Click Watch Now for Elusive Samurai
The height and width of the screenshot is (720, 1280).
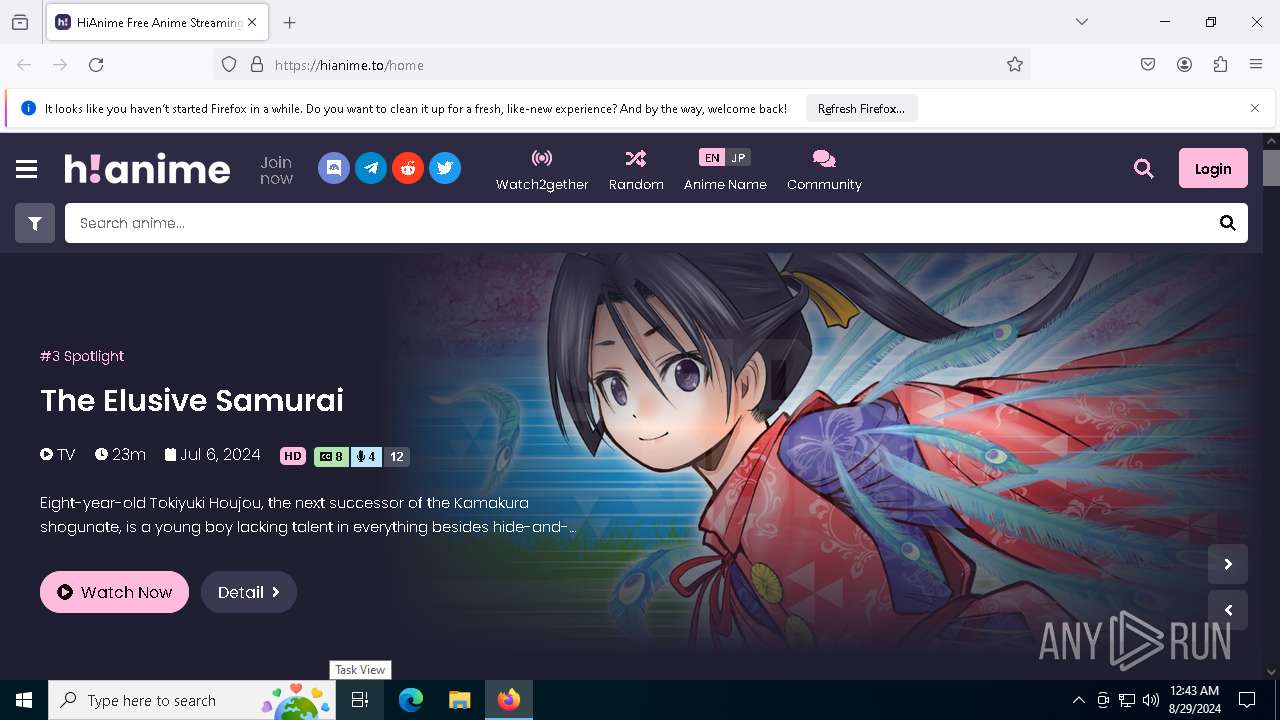(114, 592)
